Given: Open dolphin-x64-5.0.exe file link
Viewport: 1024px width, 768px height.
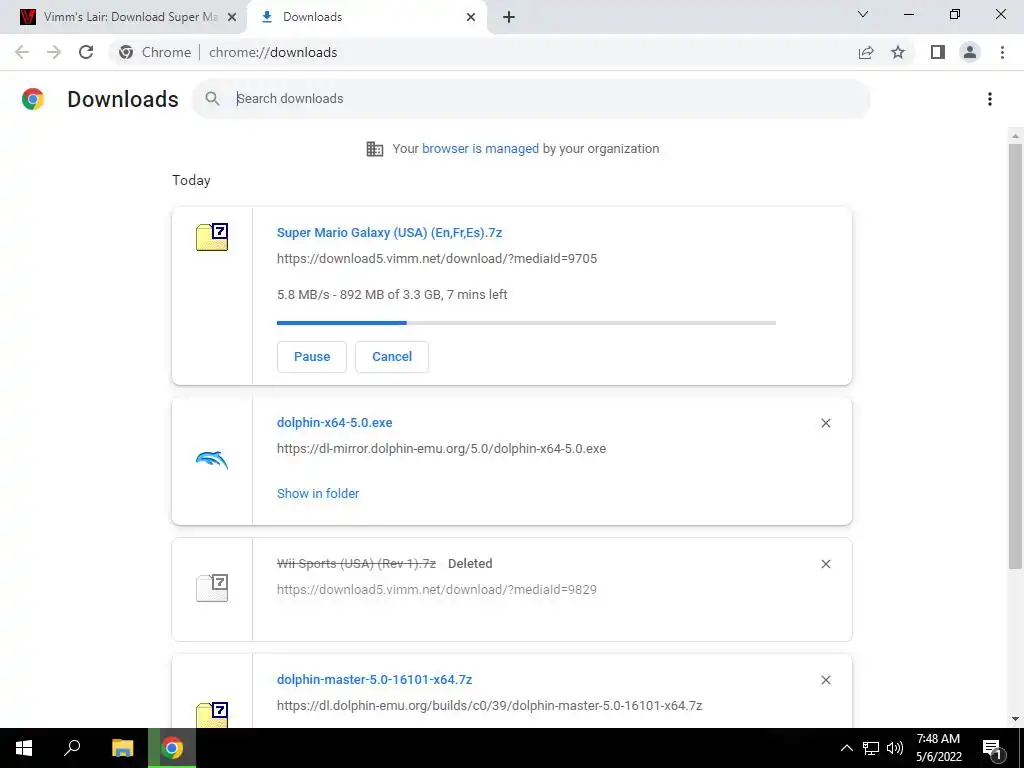Looking at the screenshot, I should [x=334, y=423].
